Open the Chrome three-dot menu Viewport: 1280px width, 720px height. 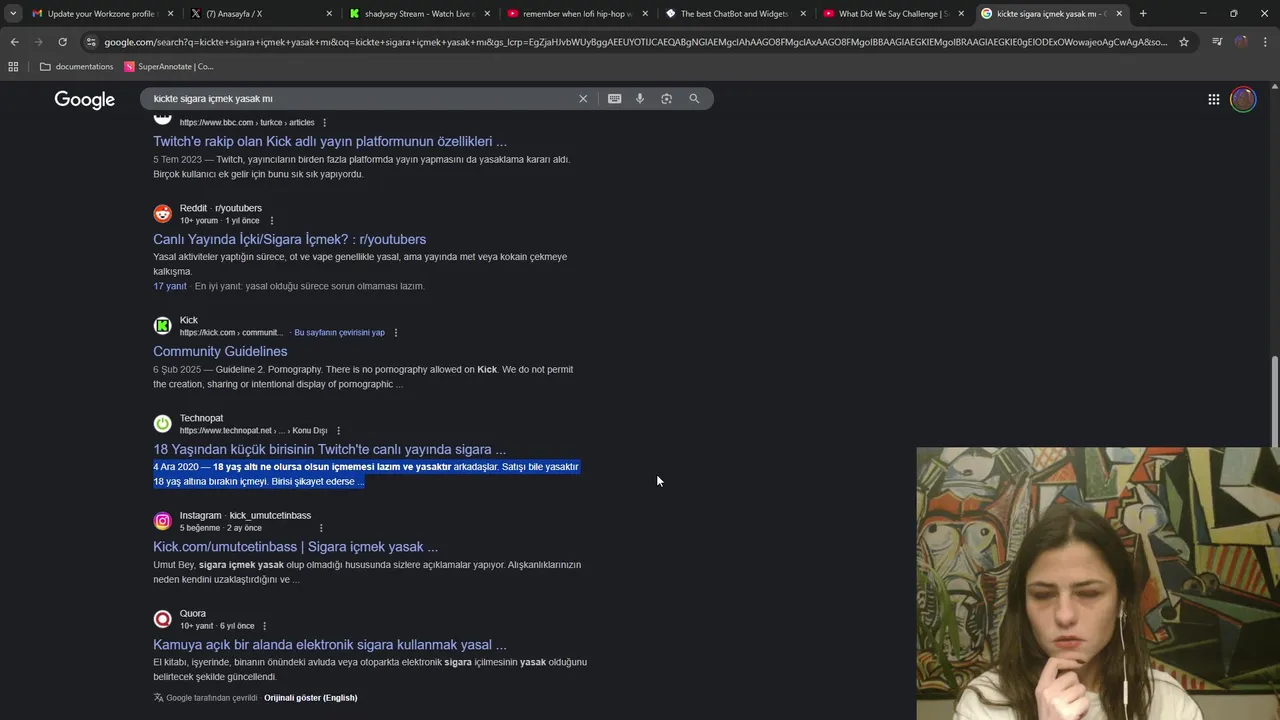click(x=1265, y=42)
